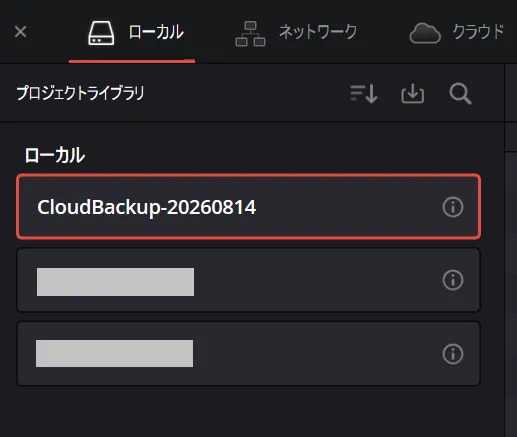
Task: Select the CloudBackup-20260814 library
Action: click(x=248, y=207)
